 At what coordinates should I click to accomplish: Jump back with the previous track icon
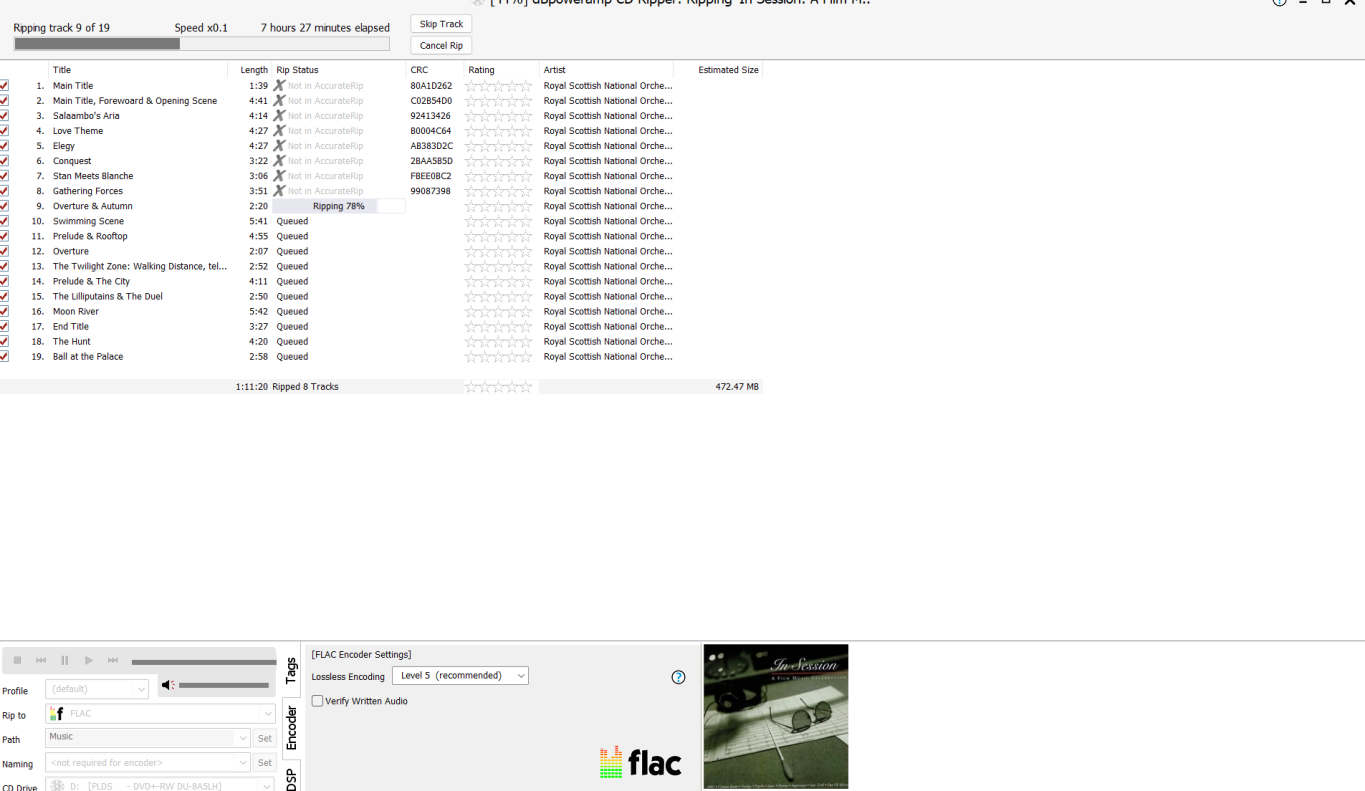click(41, 660)
